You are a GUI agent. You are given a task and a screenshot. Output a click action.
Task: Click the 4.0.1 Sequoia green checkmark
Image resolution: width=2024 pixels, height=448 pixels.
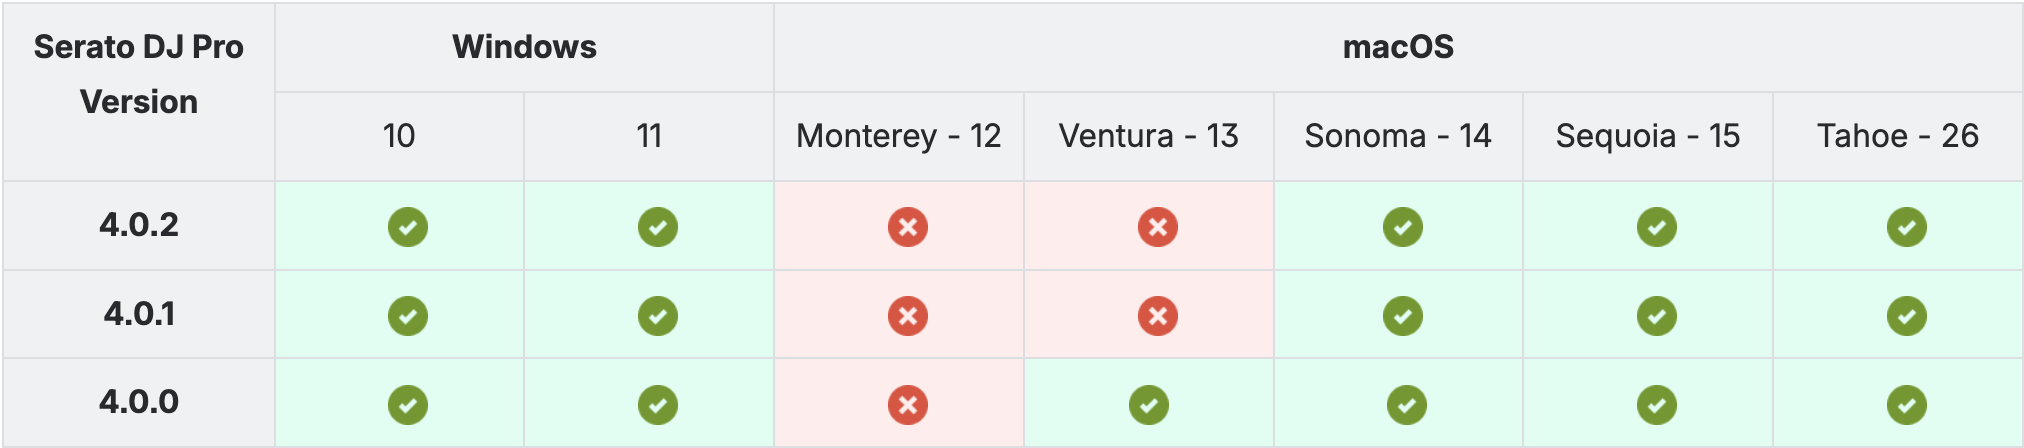[x=1657, y=316]
